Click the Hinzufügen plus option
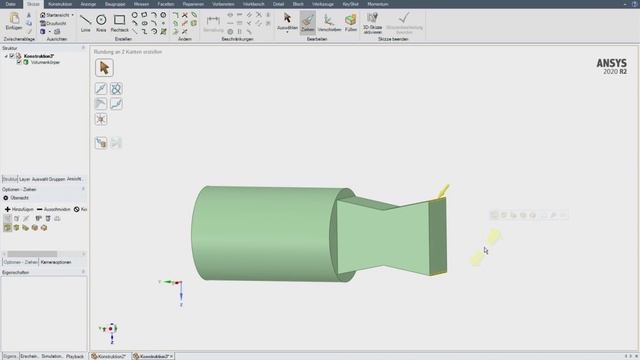Image resolution: width=640 pixels, height=360 pixels. pos(19,209)
